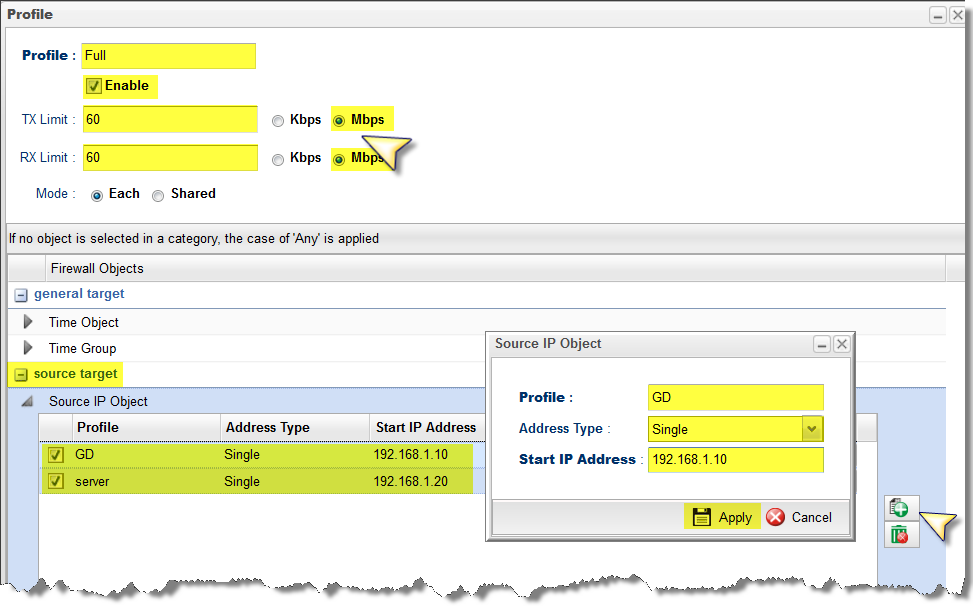Uncheck the GD source IP row
973x606 pixels.
(x=57, y=455)
